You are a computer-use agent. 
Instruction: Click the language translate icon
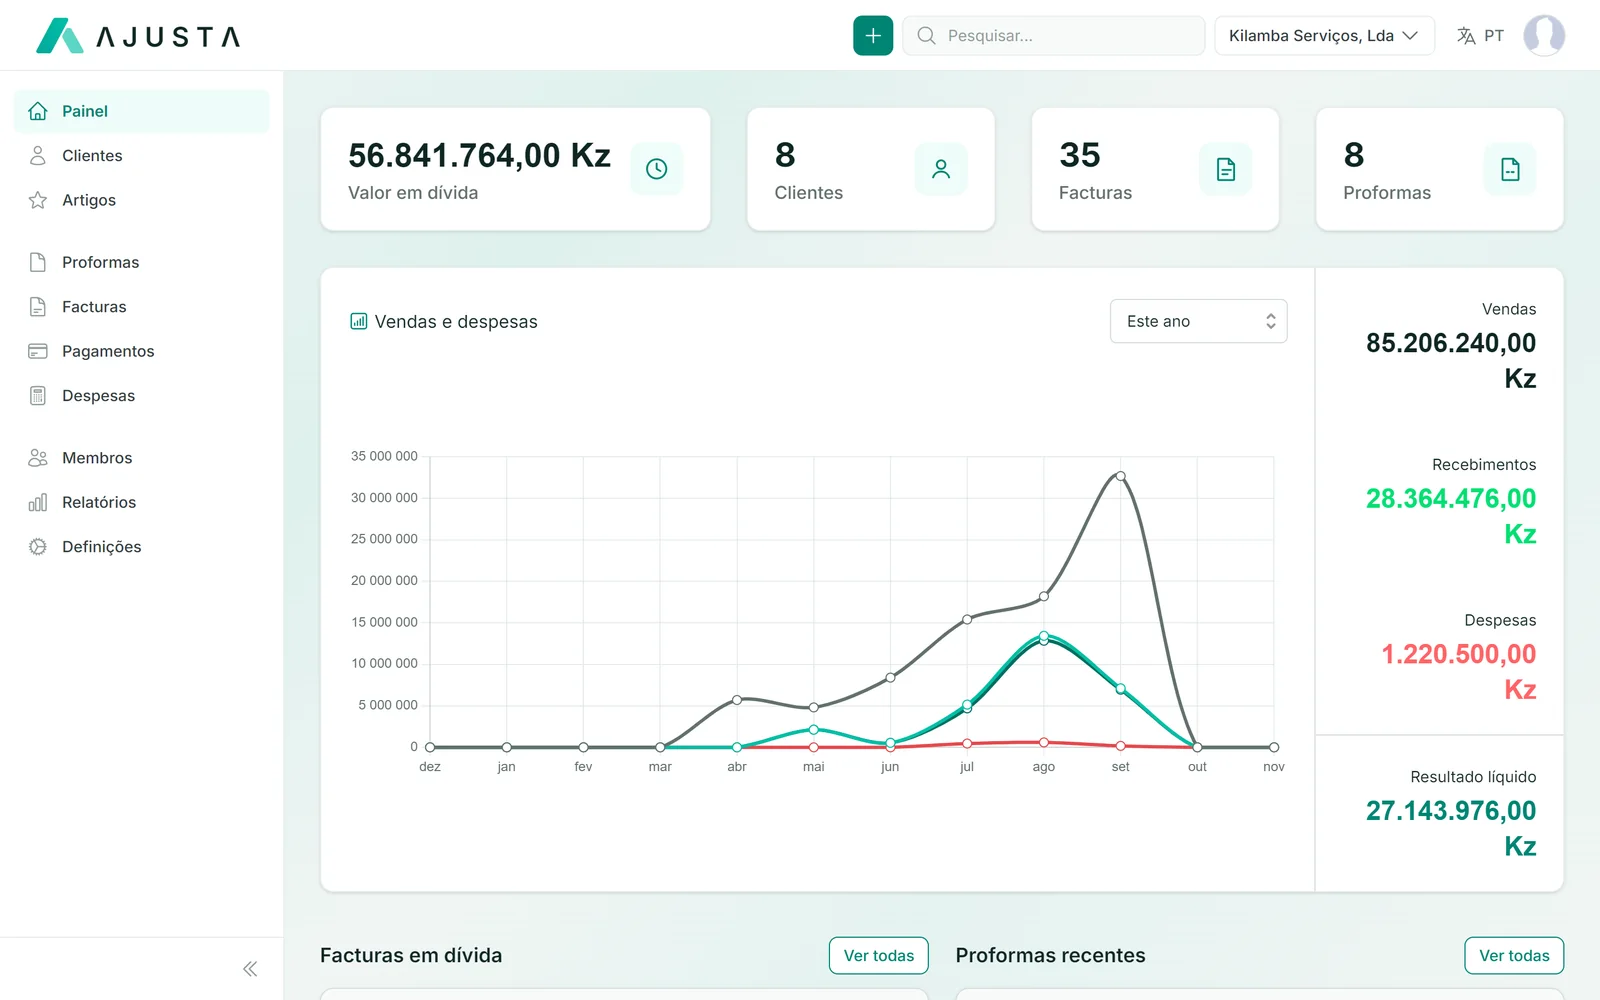tap(1466, 36)
